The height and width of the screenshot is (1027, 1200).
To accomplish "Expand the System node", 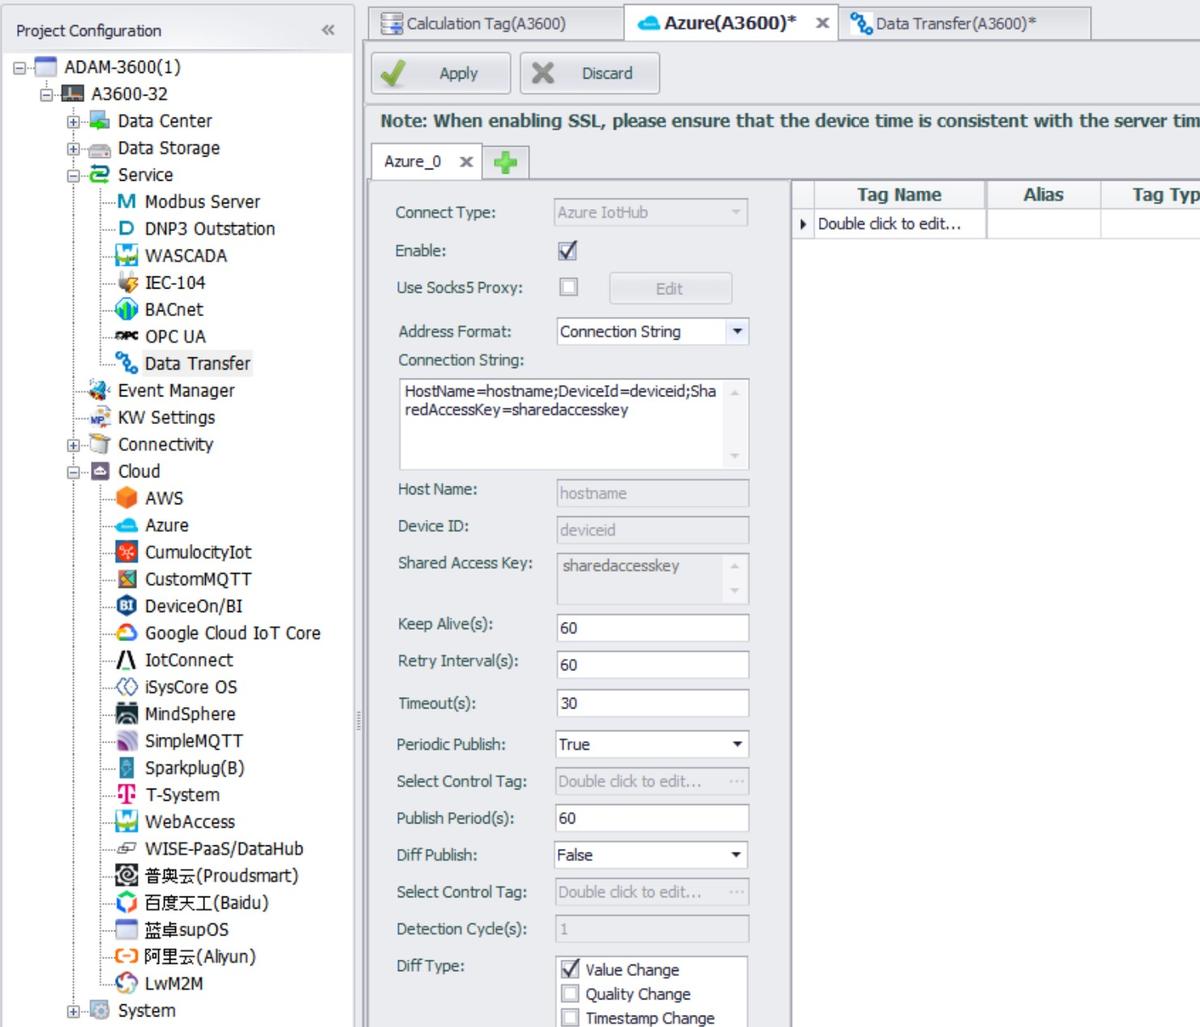I will tap(73, 1011).
